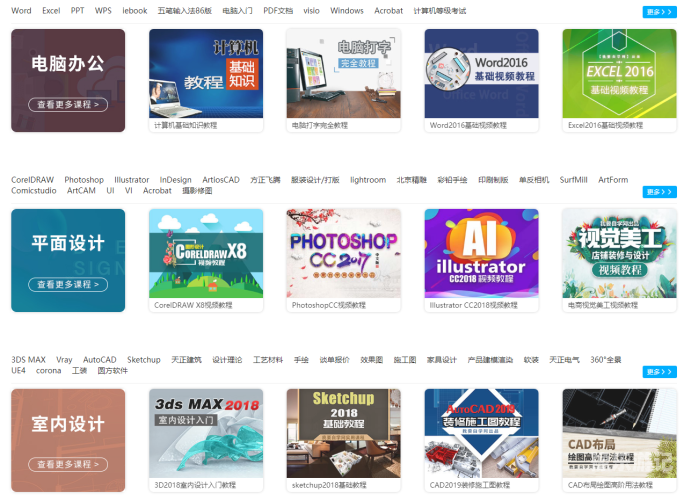The height and width of the screenshot is (500, 684).
Task: Open the Sketchup category link
Action: (144, 360)
